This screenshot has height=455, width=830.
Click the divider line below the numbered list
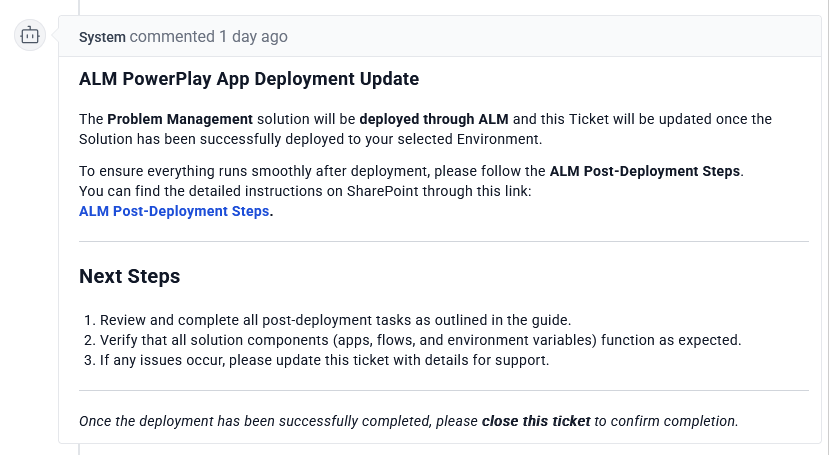(x=443, y=390)
